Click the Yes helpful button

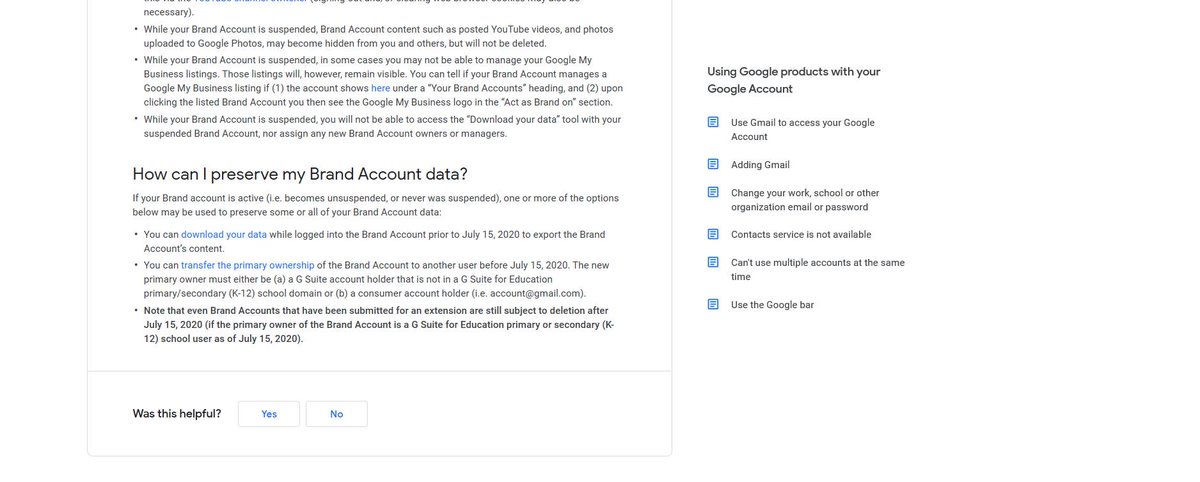(x=269, y=414)
